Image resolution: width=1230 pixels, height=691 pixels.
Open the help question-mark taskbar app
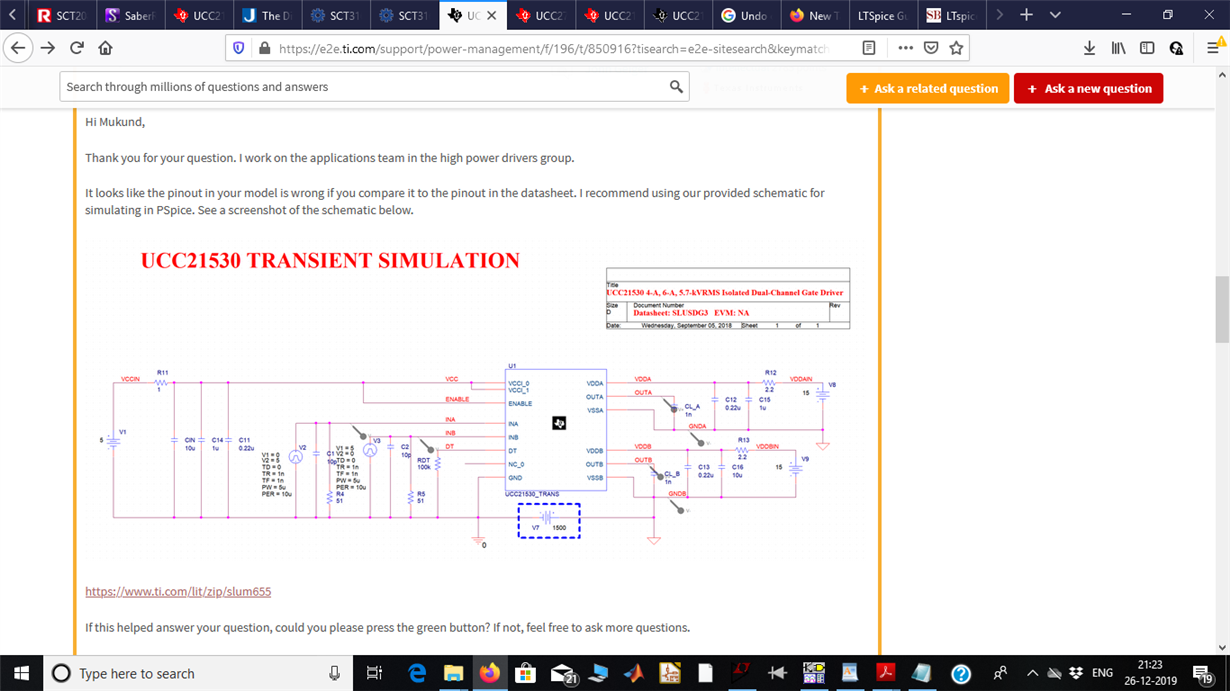(961, 673)
